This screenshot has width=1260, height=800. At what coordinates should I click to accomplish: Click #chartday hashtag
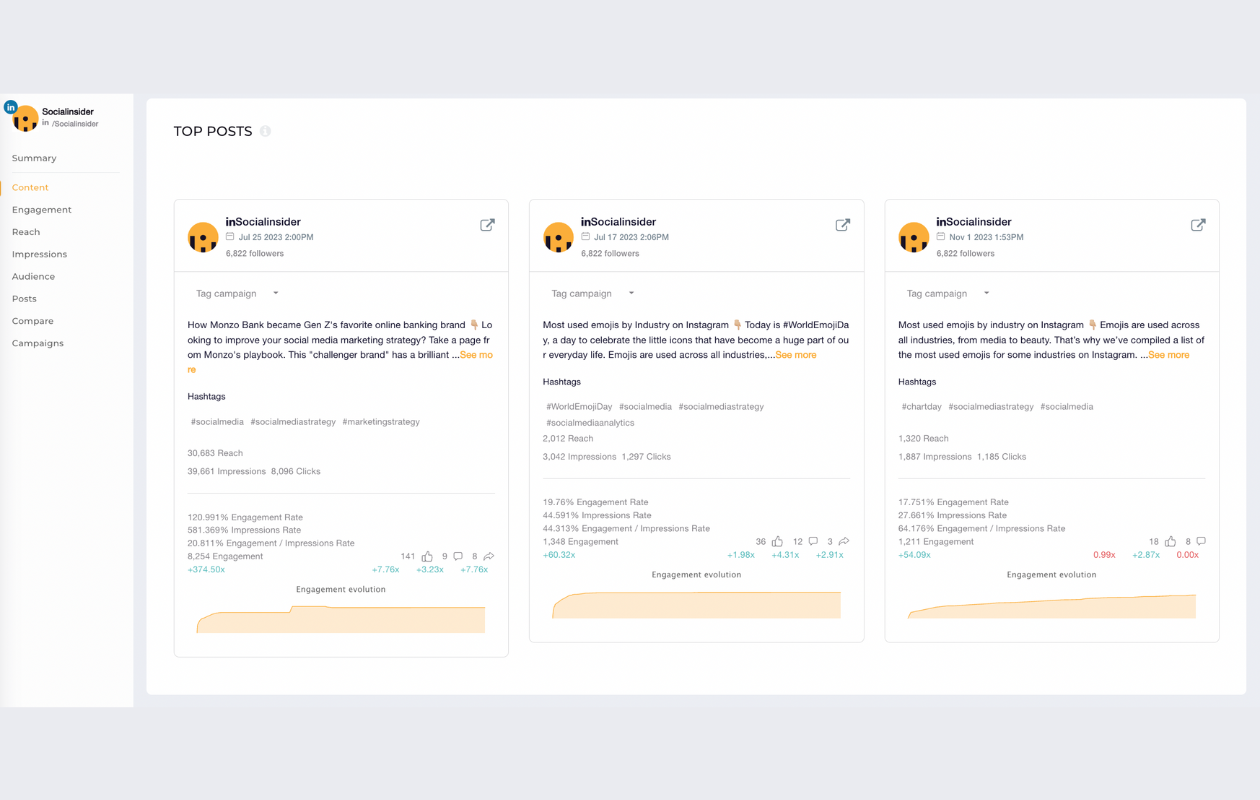[921, 407]
